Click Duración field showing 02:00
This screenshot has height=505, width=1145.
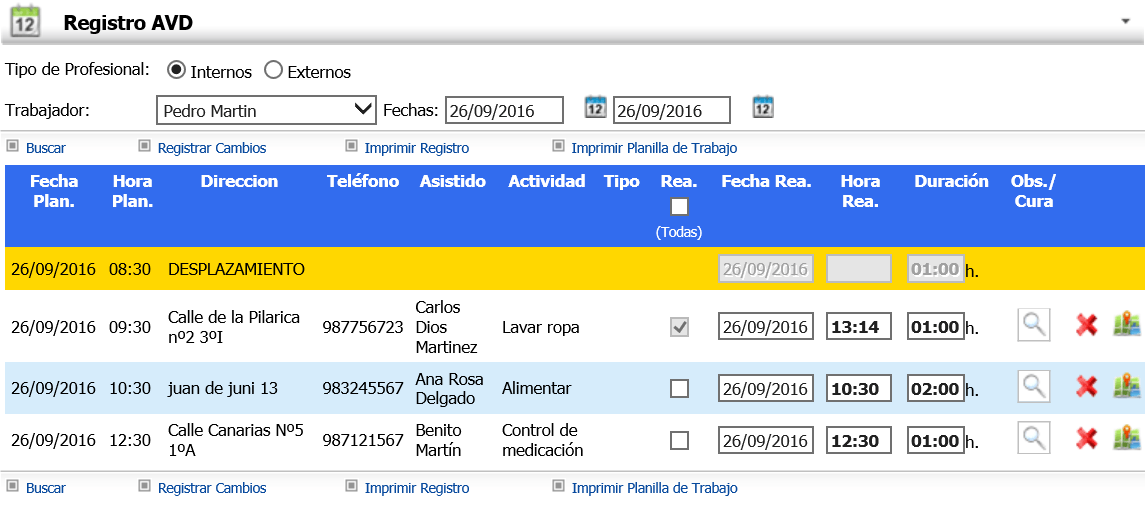point(935,388)
